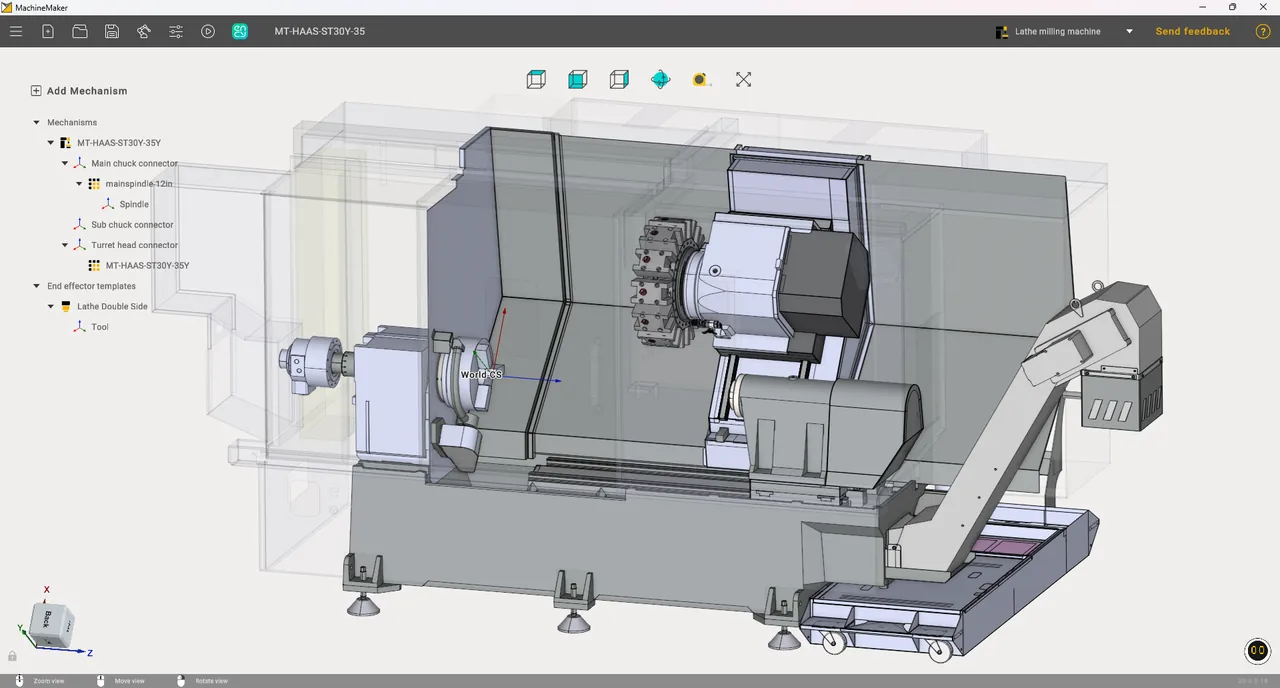Collapse the Main chuck connector node
The width and height of the screenshot is (1280, 688).
coord(65,163)
